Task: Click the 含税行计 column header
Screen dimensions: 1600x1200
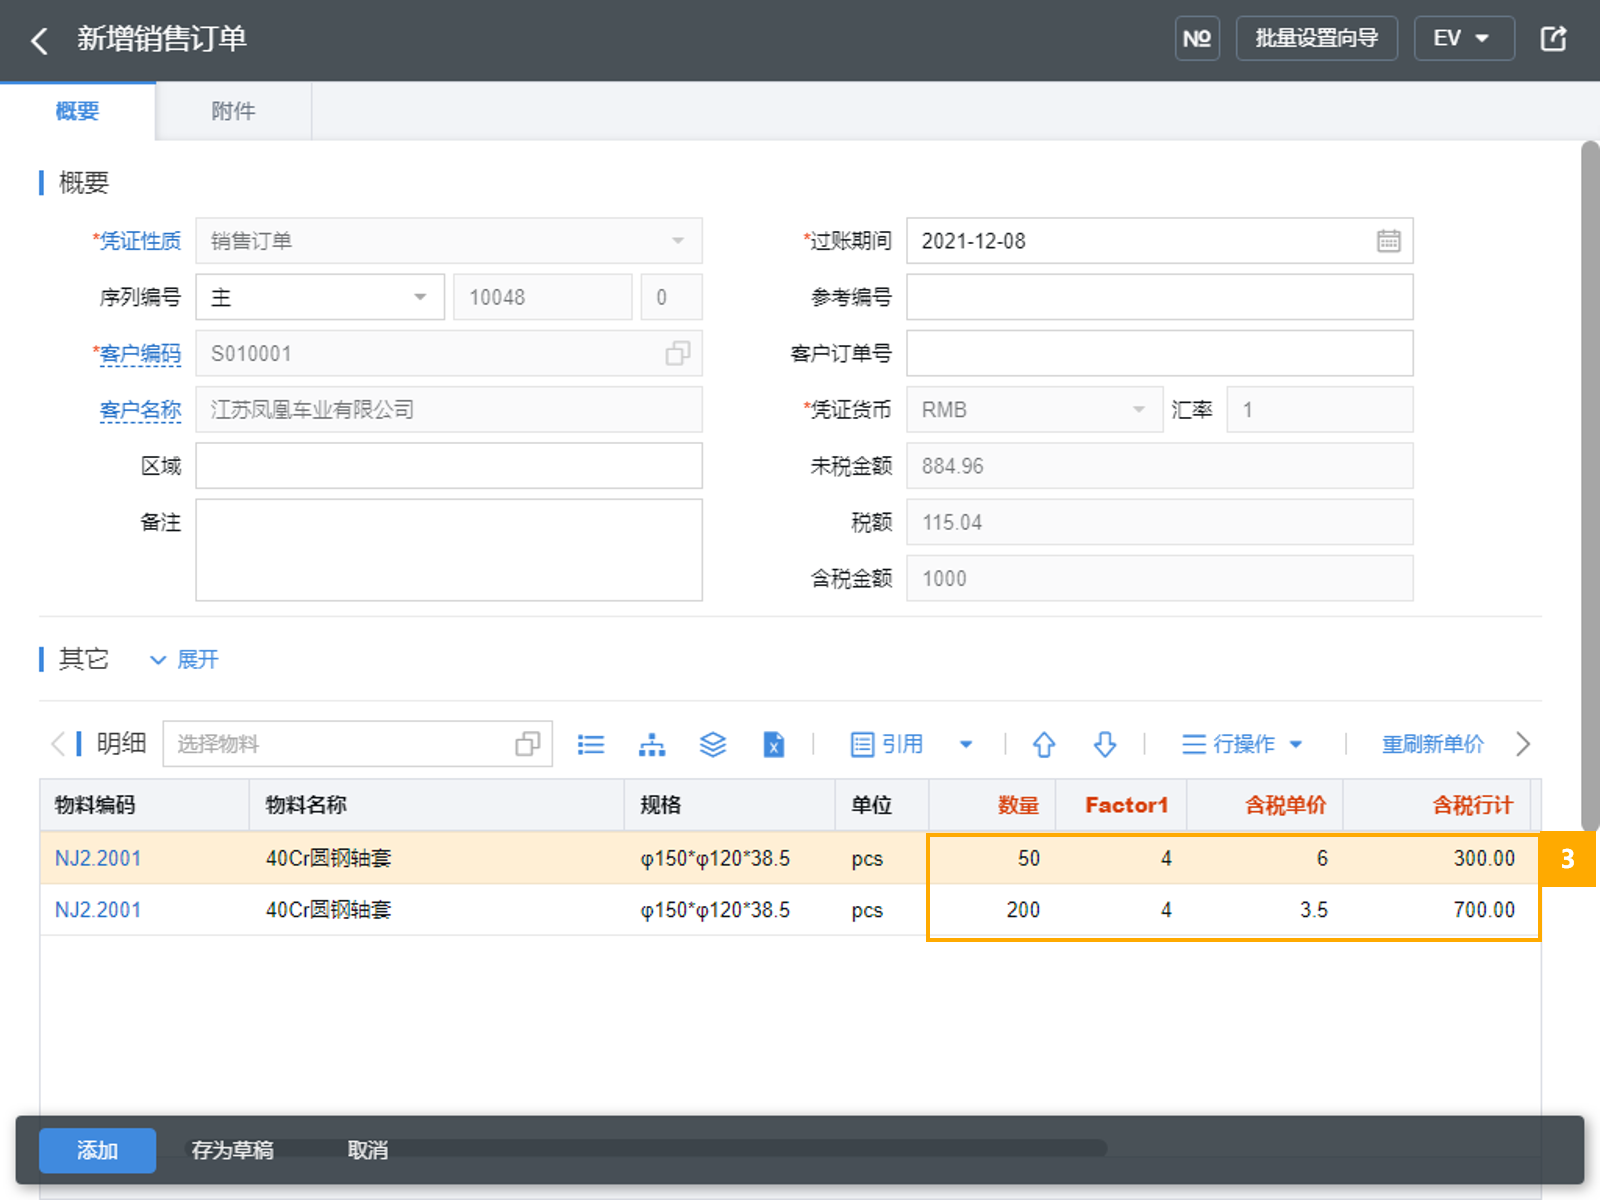Action: coord(1437,805)
